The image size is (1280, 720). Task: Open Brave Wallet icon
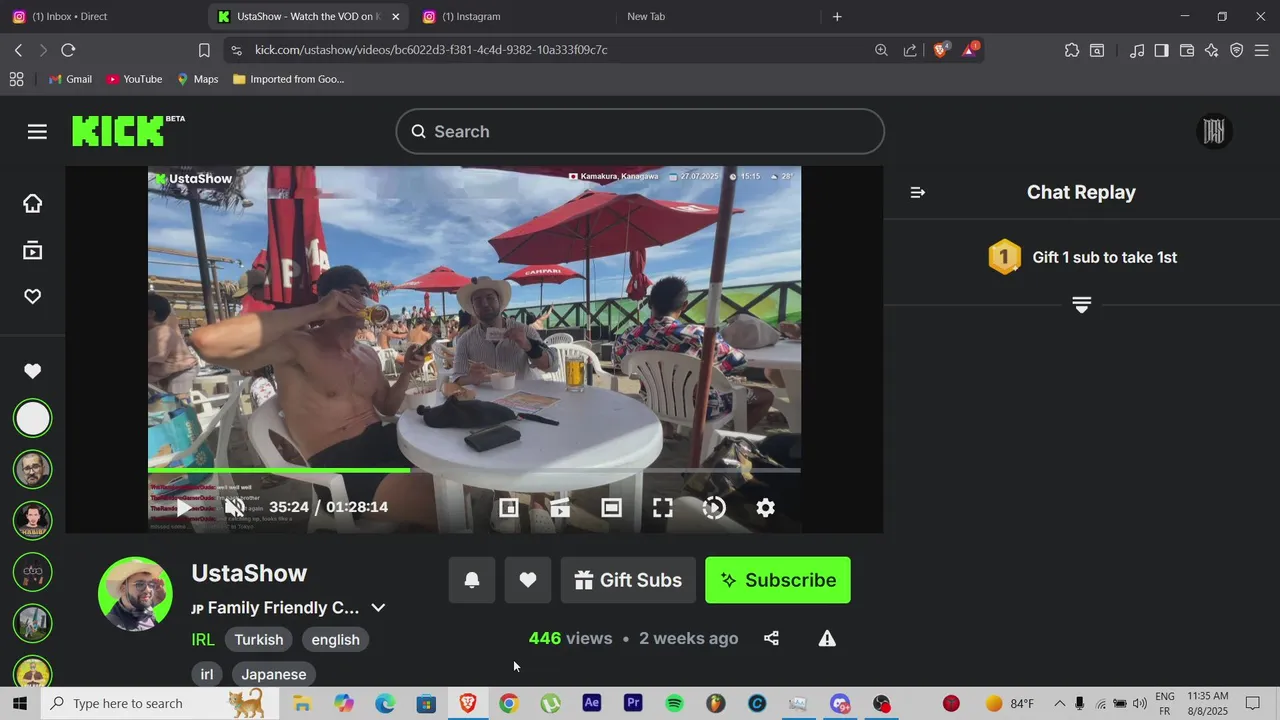pyautogui.click(x=1187, y=50)
